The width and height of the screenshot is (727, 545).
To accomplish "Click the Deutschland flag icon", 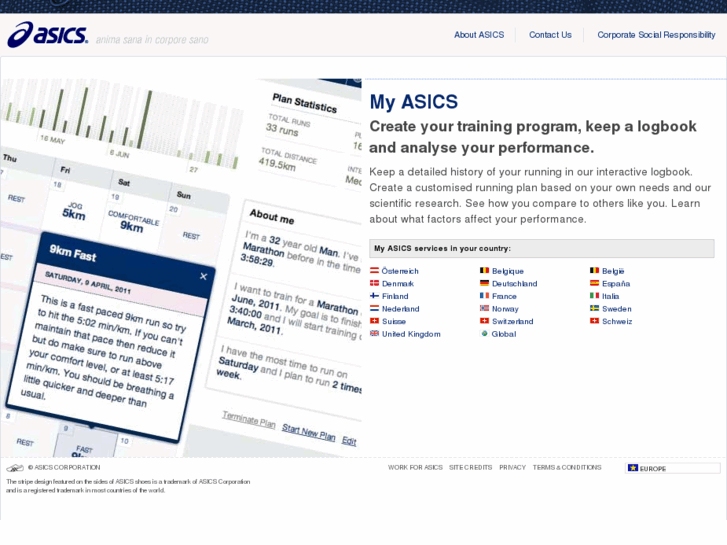I will pos(484,283).
